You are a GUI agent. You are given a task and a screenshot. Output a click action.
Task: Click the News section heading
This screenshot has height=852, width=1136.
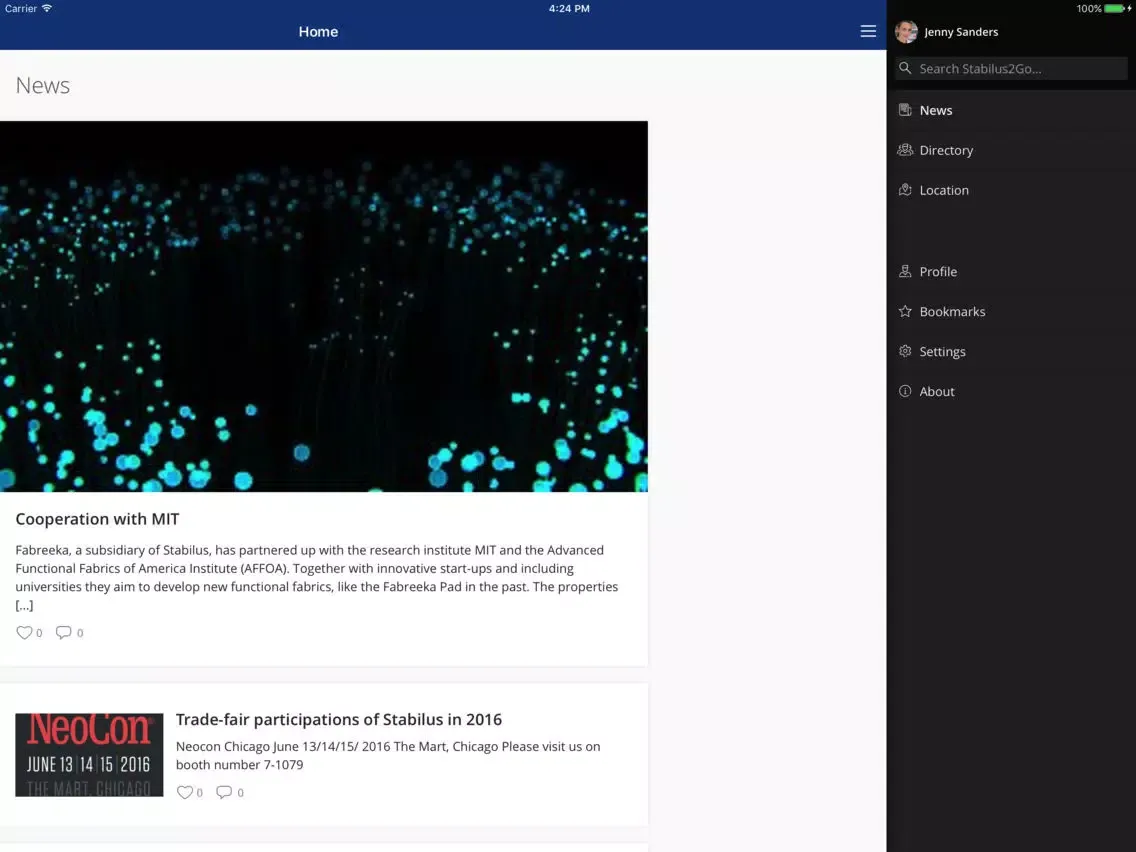[x=43, y=85]
